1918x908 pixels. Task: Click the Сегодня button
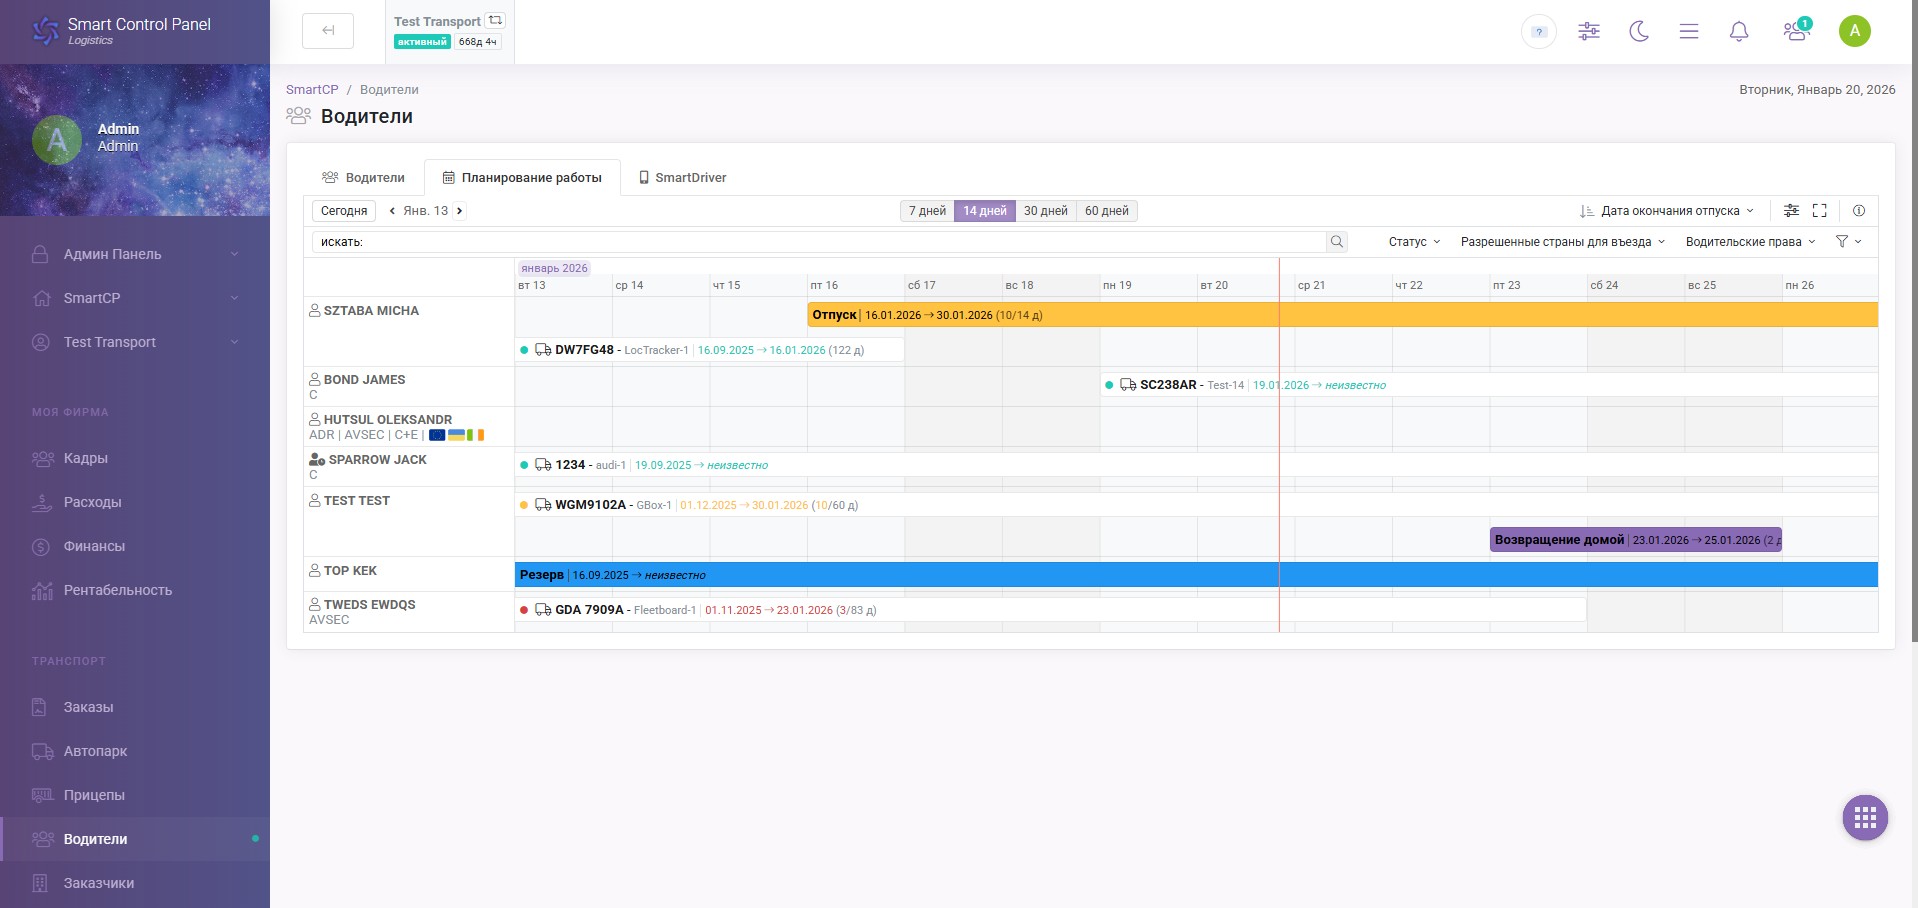tap(344, 211)
